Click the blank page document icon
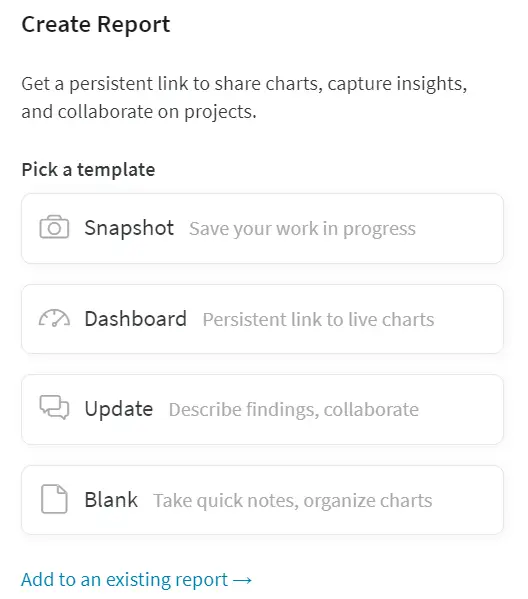 tap(54, 499)
